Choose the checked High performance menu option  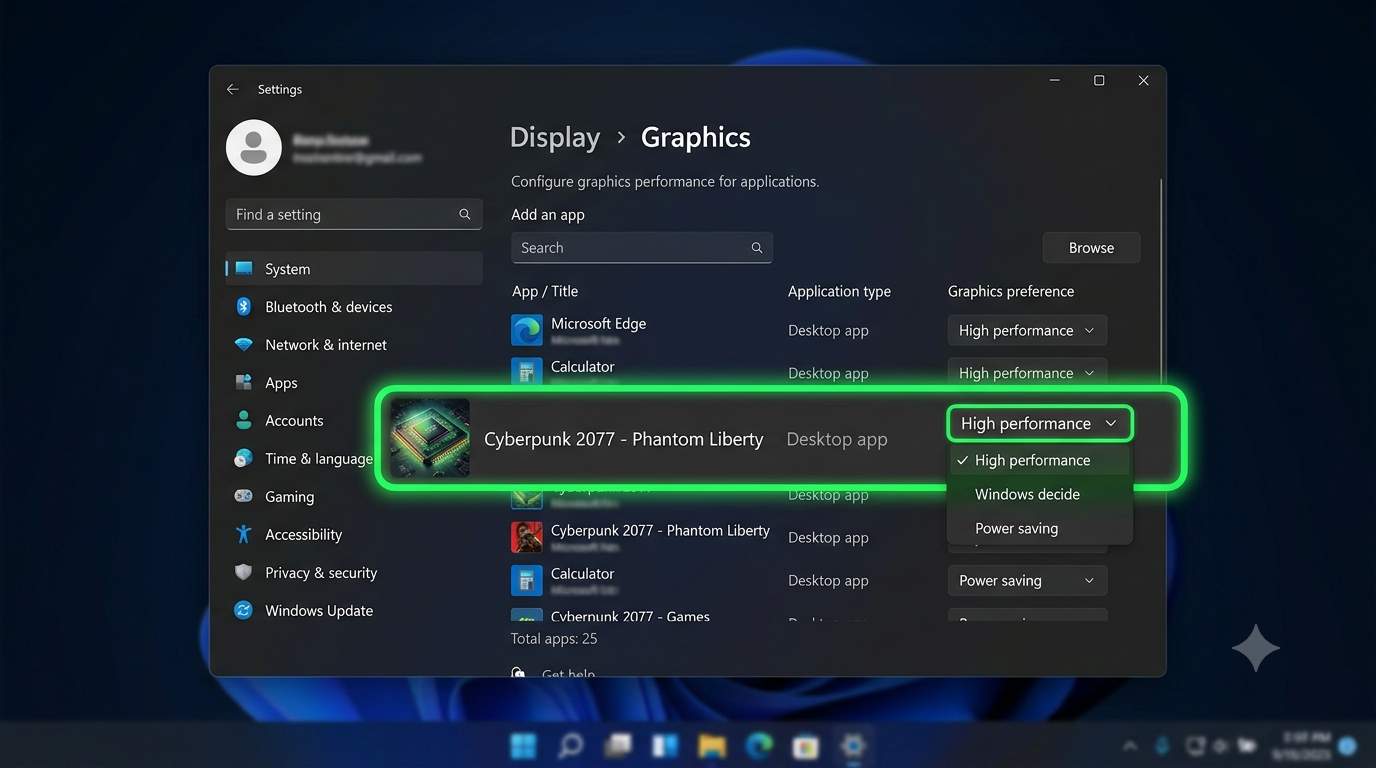pos(1039,460)
